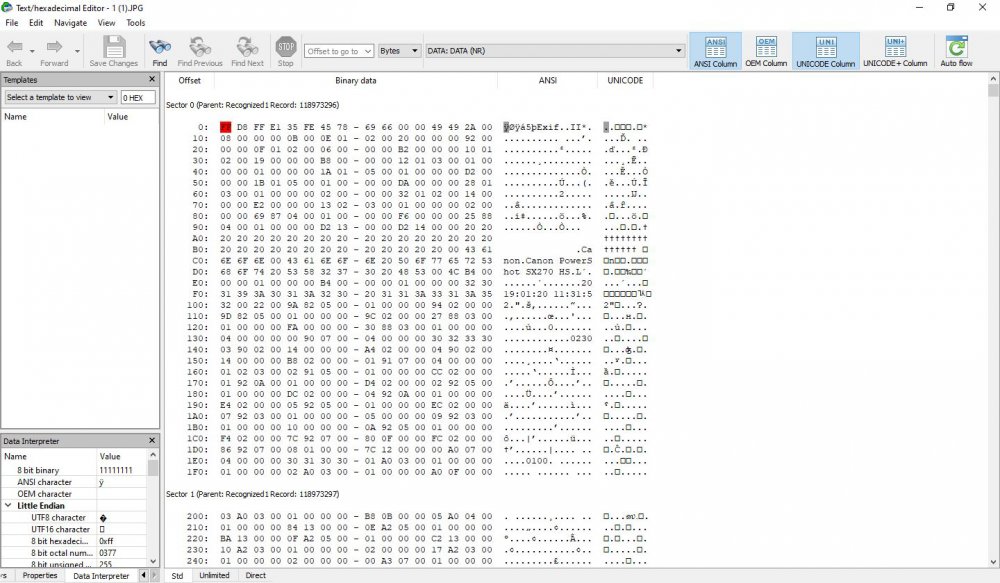Switch to the Properties tab

click(x=40, y=575)
